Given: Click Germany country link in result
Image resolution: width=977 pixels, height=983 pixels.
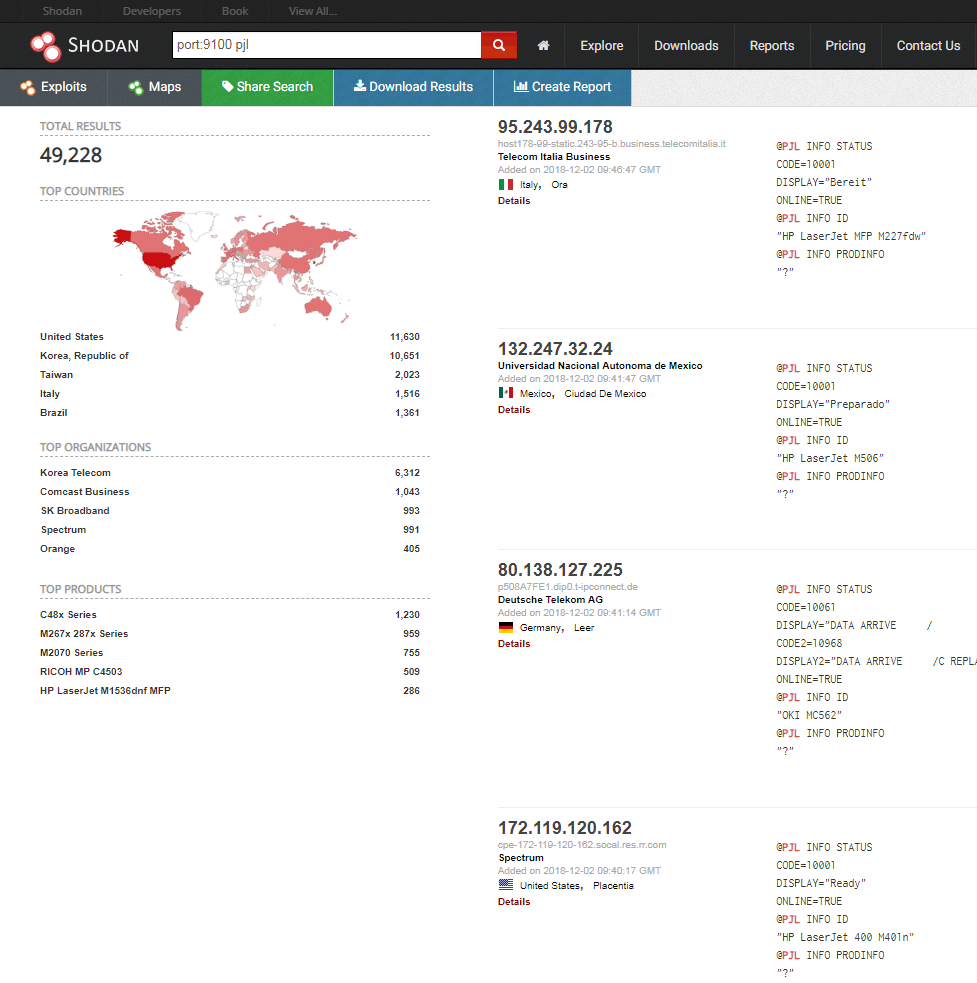Looking at the screenshot, I should (x=542, y=628).
